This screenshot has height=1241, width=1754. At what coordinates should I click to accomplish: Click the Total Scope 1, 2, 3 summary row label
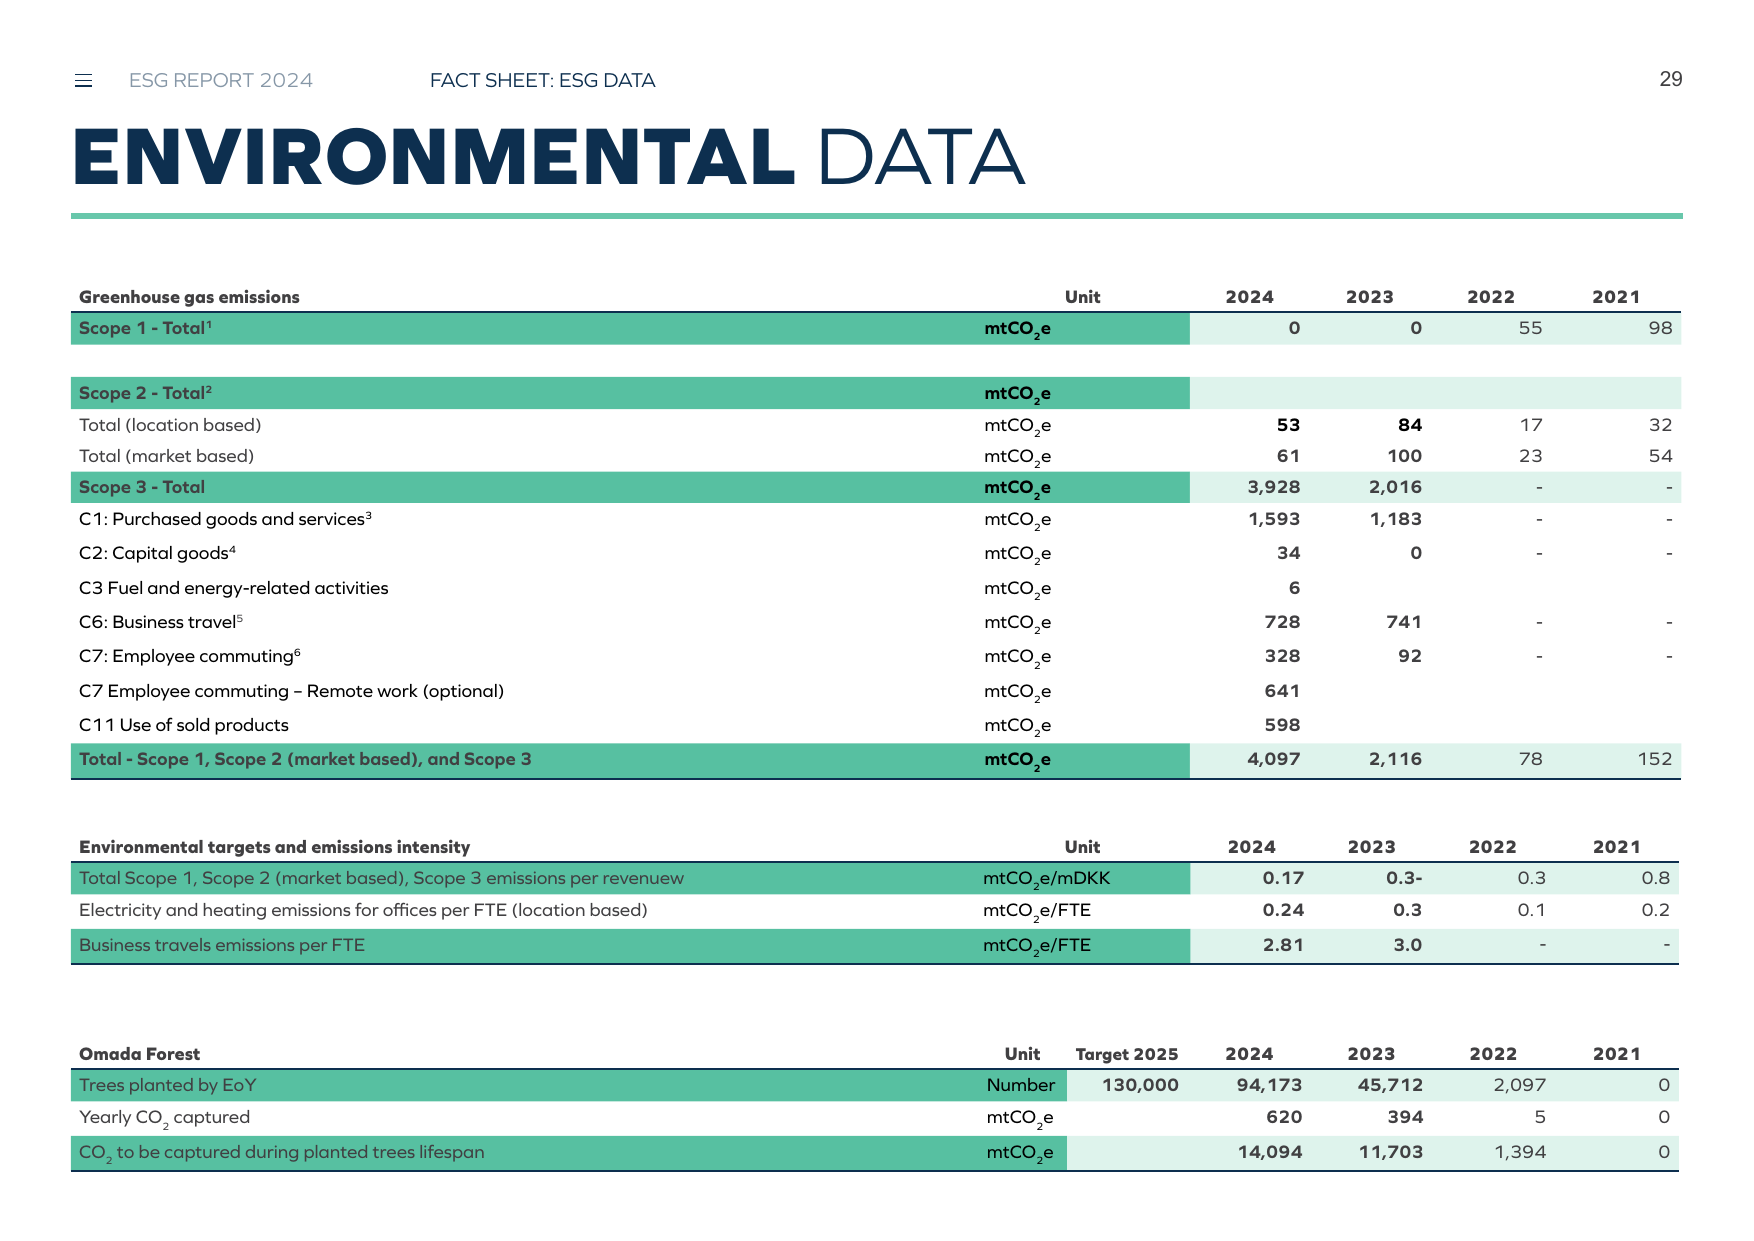point(305,759)
